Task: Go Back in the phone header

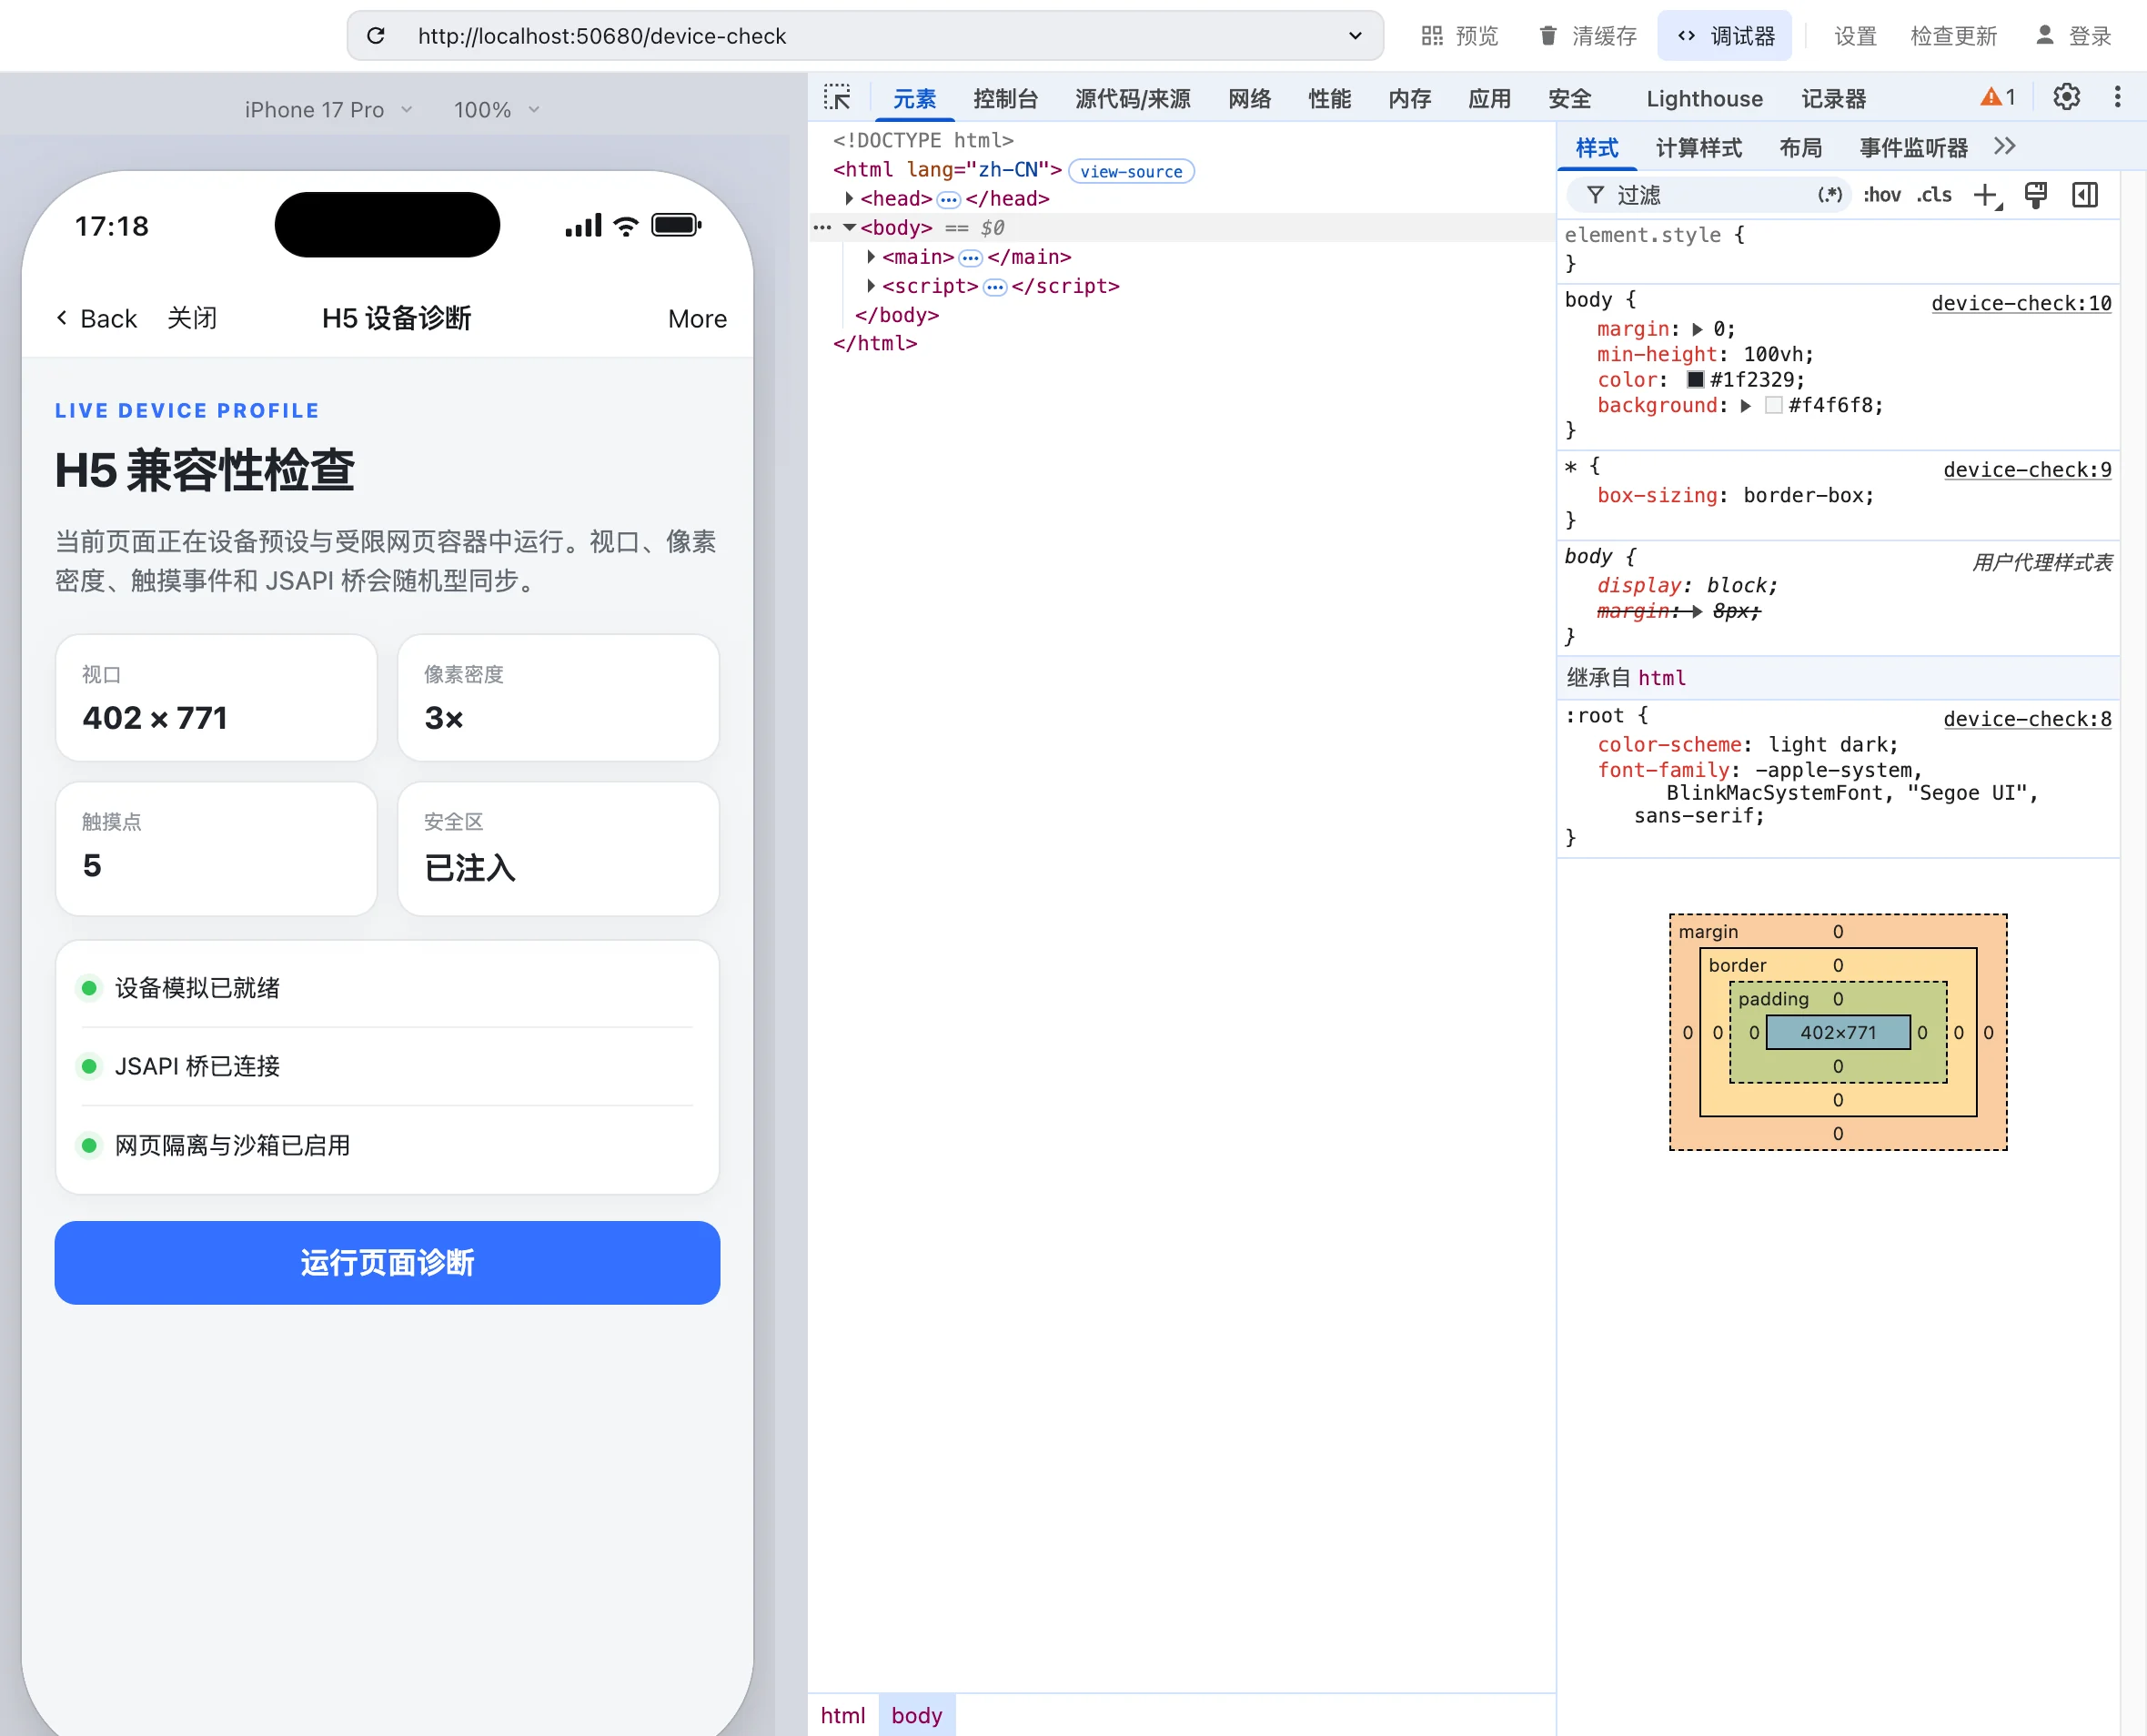Action: pos(96,319)
